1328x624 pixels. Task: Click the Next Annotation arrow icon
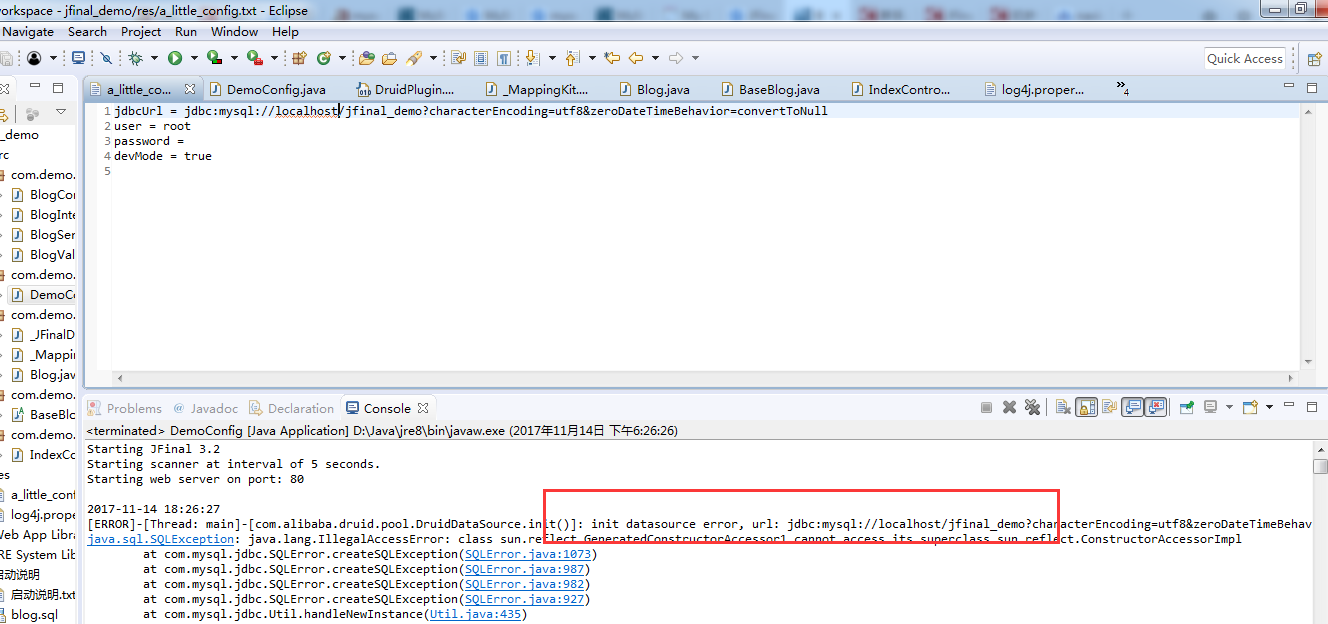(x=532, y=58)
